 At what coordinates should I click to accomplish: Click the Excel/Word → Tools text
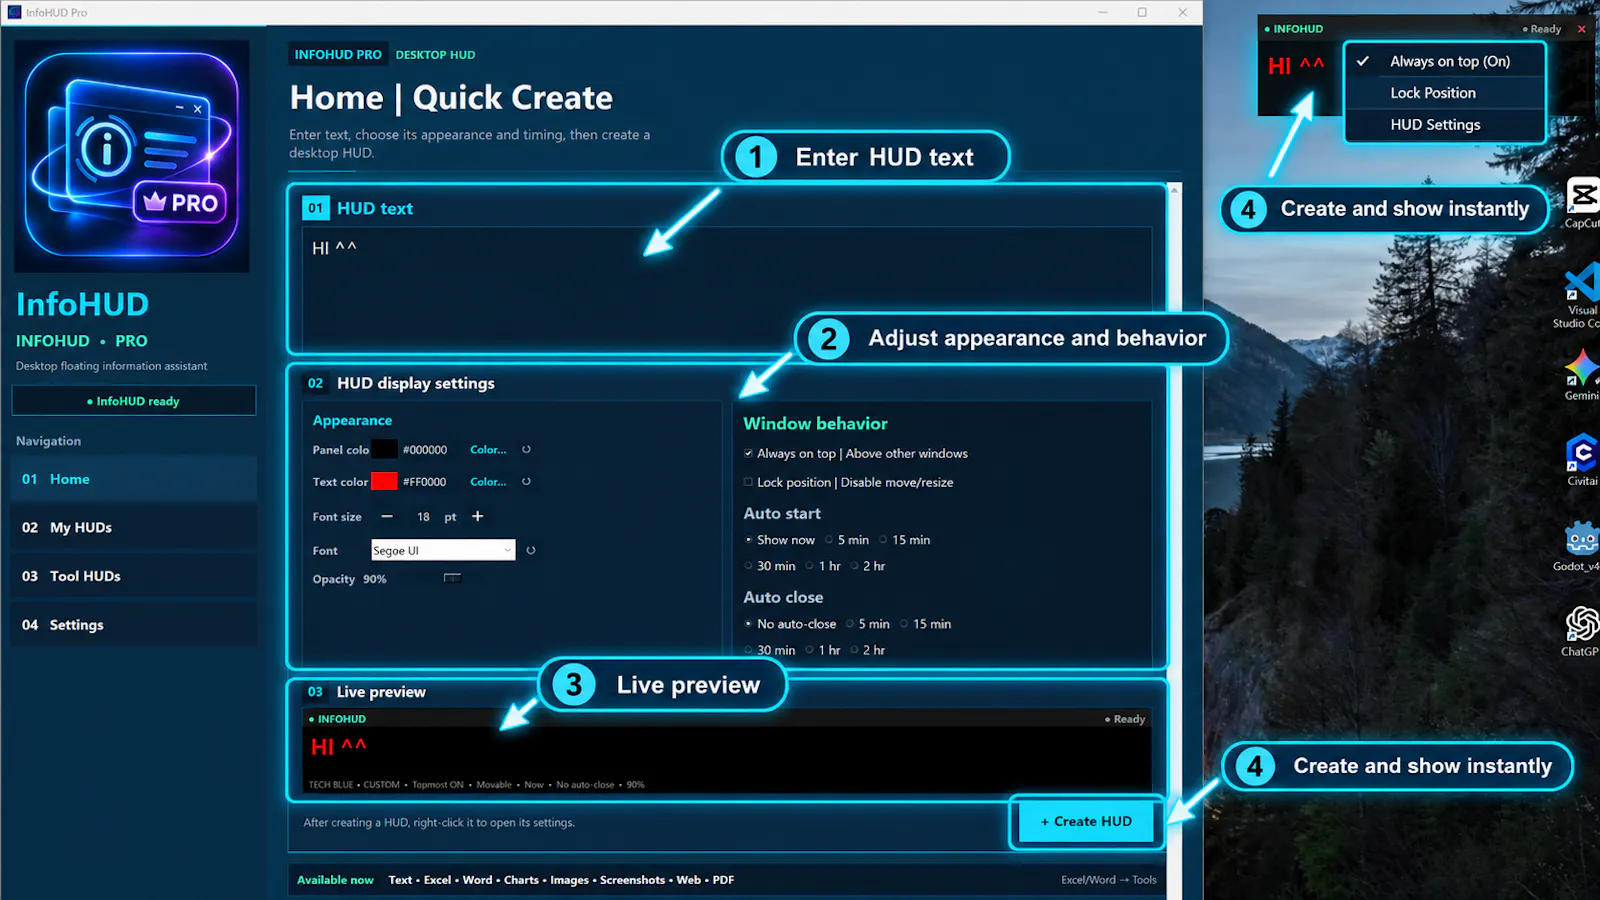[x=1109, y=880]
